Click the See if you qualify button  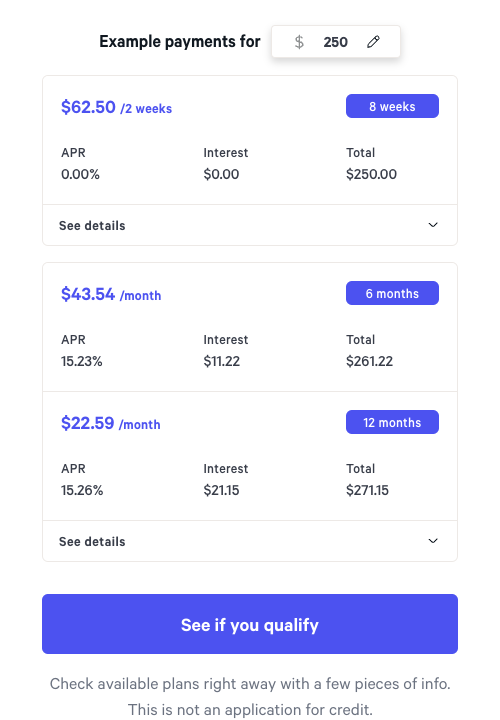[x=250, y=624]
